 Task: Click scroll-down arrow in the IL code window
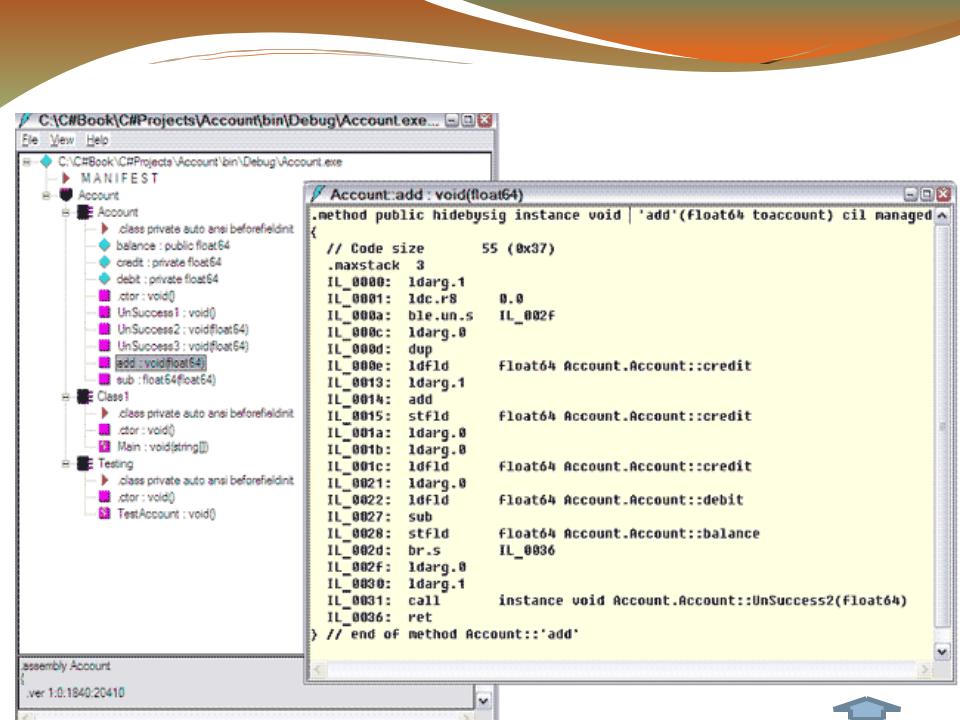click(x=942, y=651)
